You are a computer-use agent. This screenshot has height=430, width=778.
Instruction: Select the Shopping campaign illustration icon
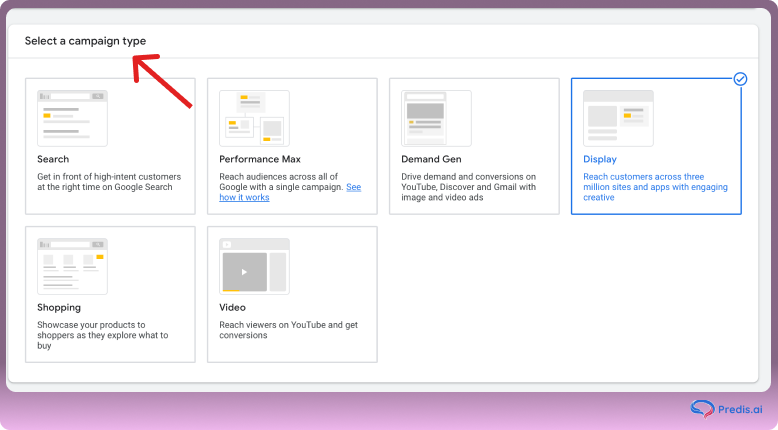(72, 266)
